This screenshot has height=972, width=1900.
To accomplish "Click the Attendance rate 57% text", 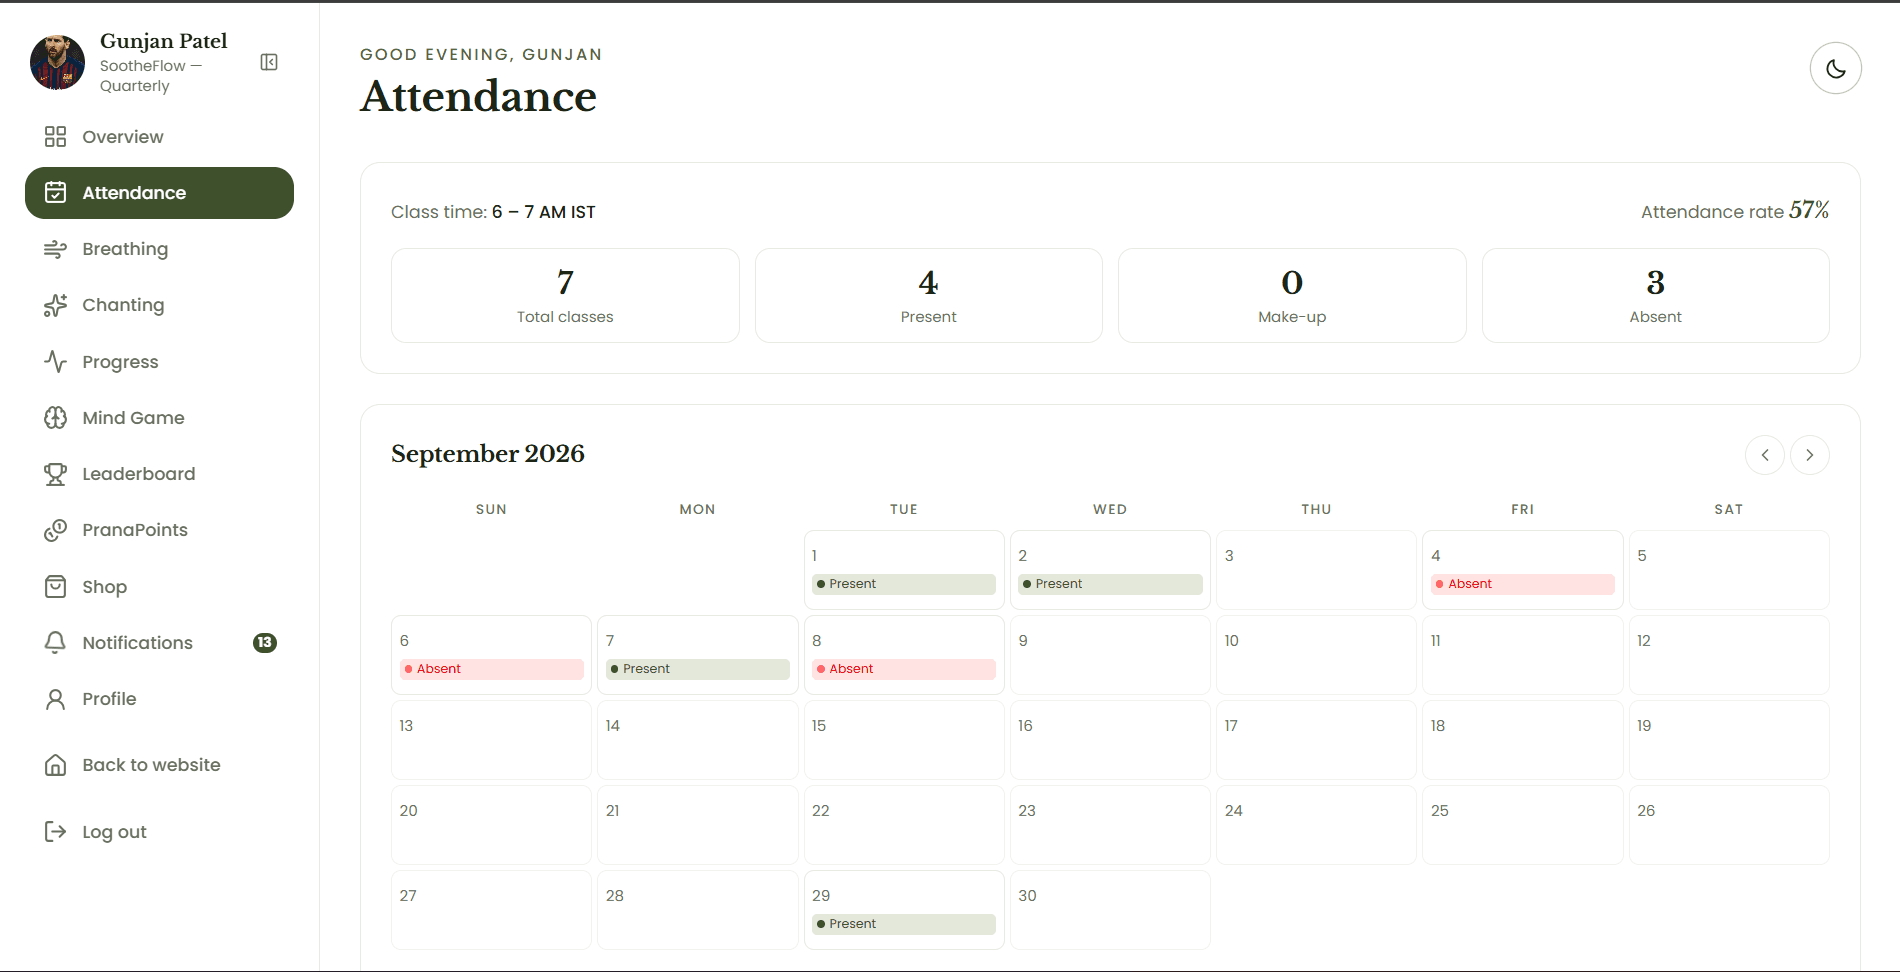I will (x=1735, y=211).
